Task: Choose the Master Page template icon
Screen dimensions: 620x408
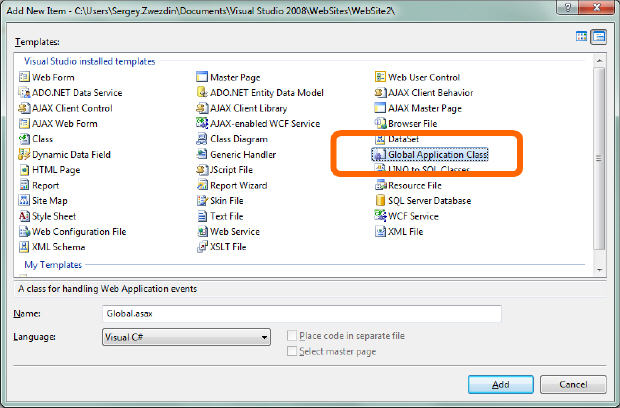Action: [x=202, y=77]
